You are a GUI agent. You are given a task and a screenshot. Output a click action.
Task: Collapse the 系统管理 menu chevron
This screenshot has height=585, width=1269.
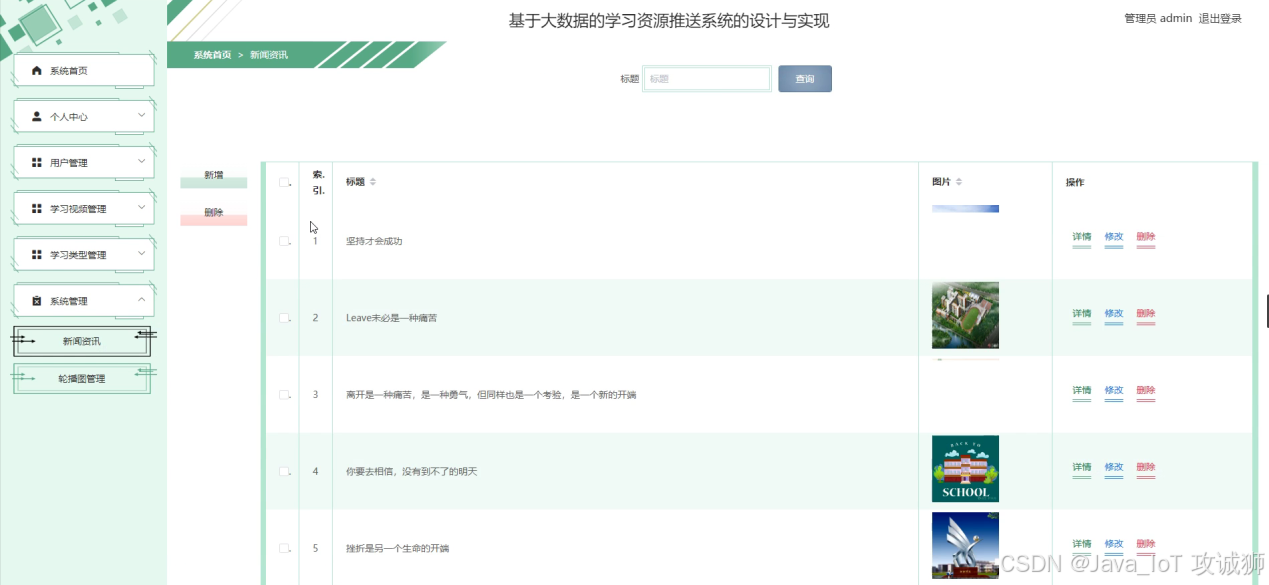[x=141, y=299]
